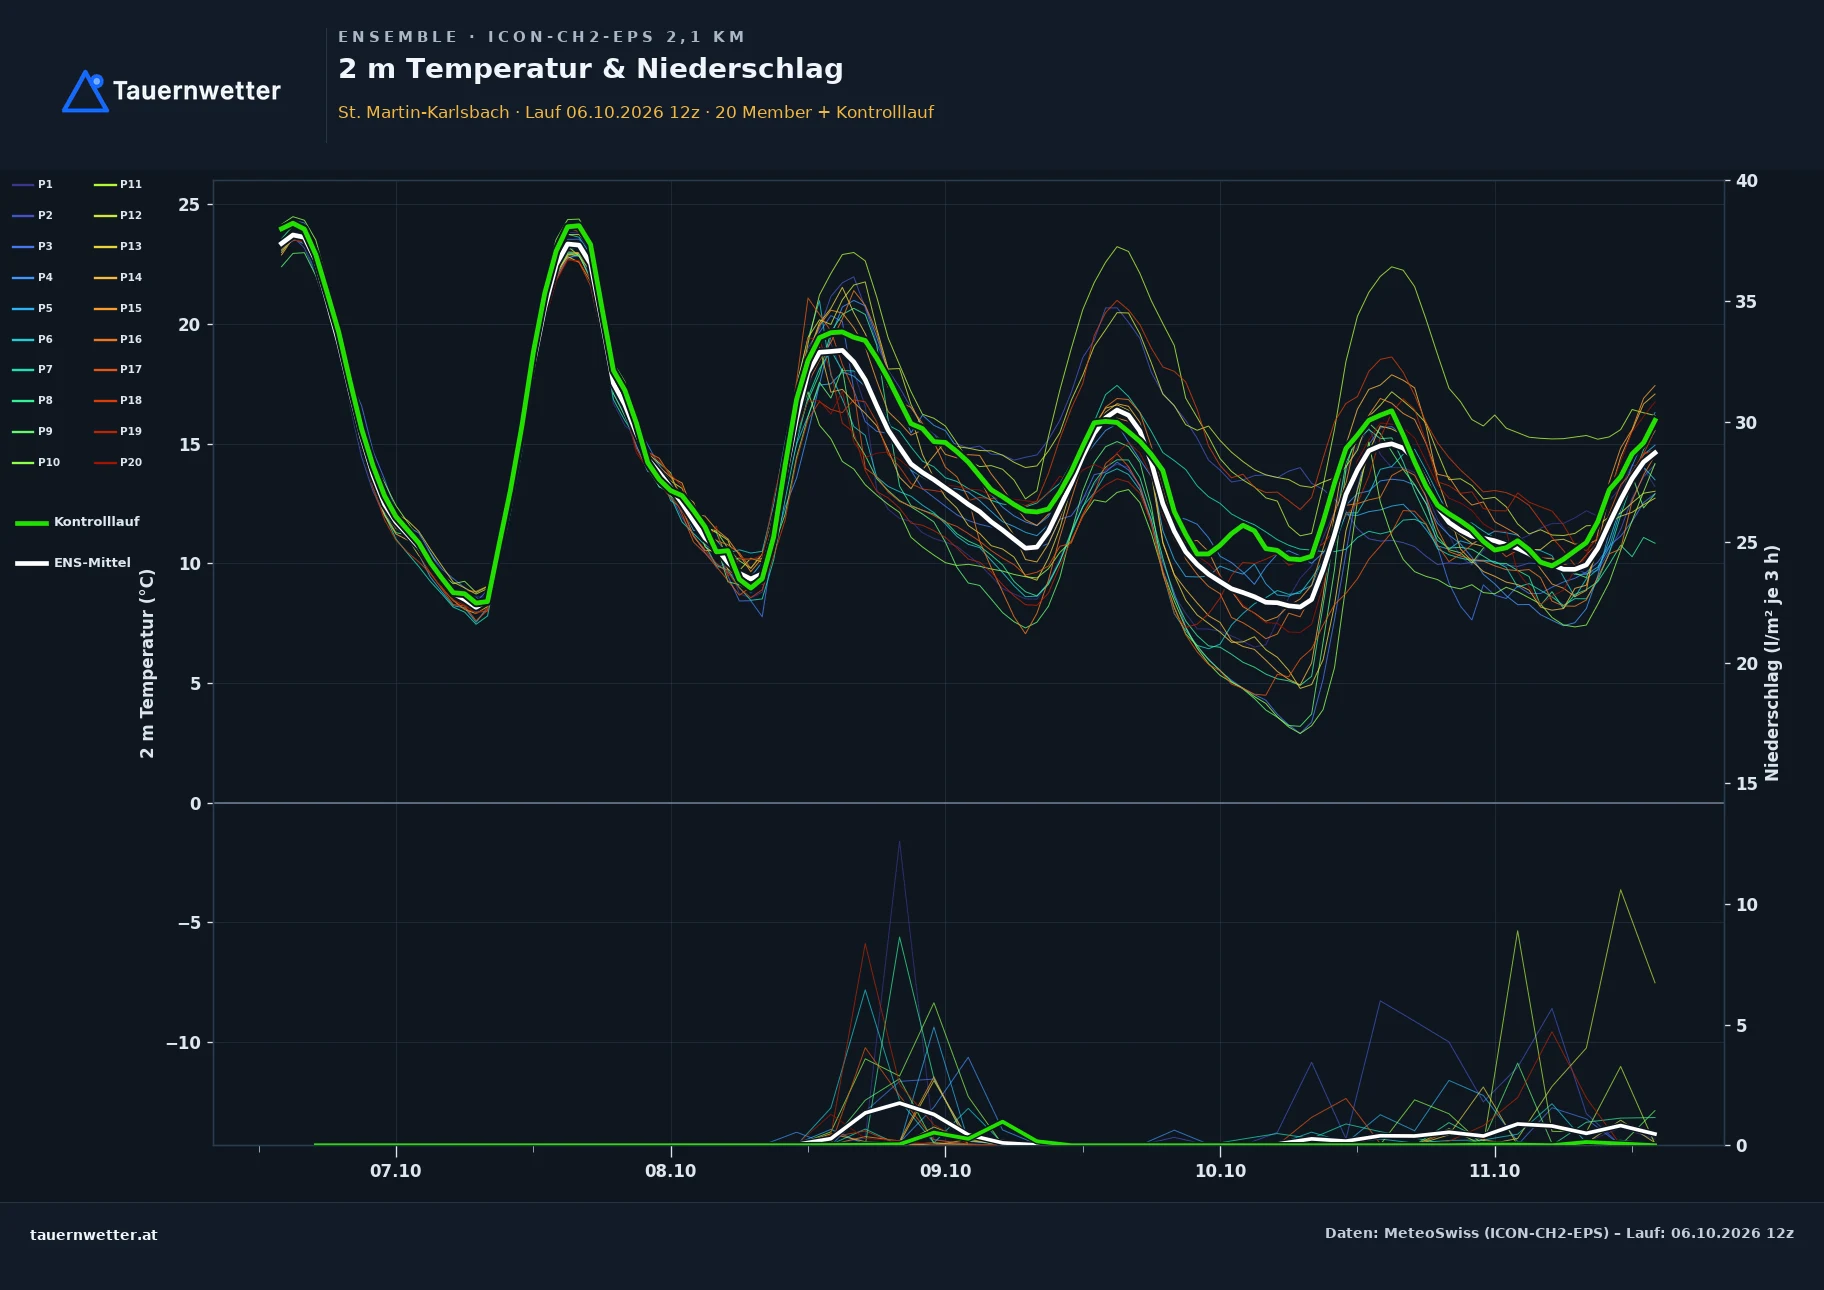Click the 10.10 date tick label
Viewport: 1824px width, 1290px height.
click(x=1220, y=1171)
